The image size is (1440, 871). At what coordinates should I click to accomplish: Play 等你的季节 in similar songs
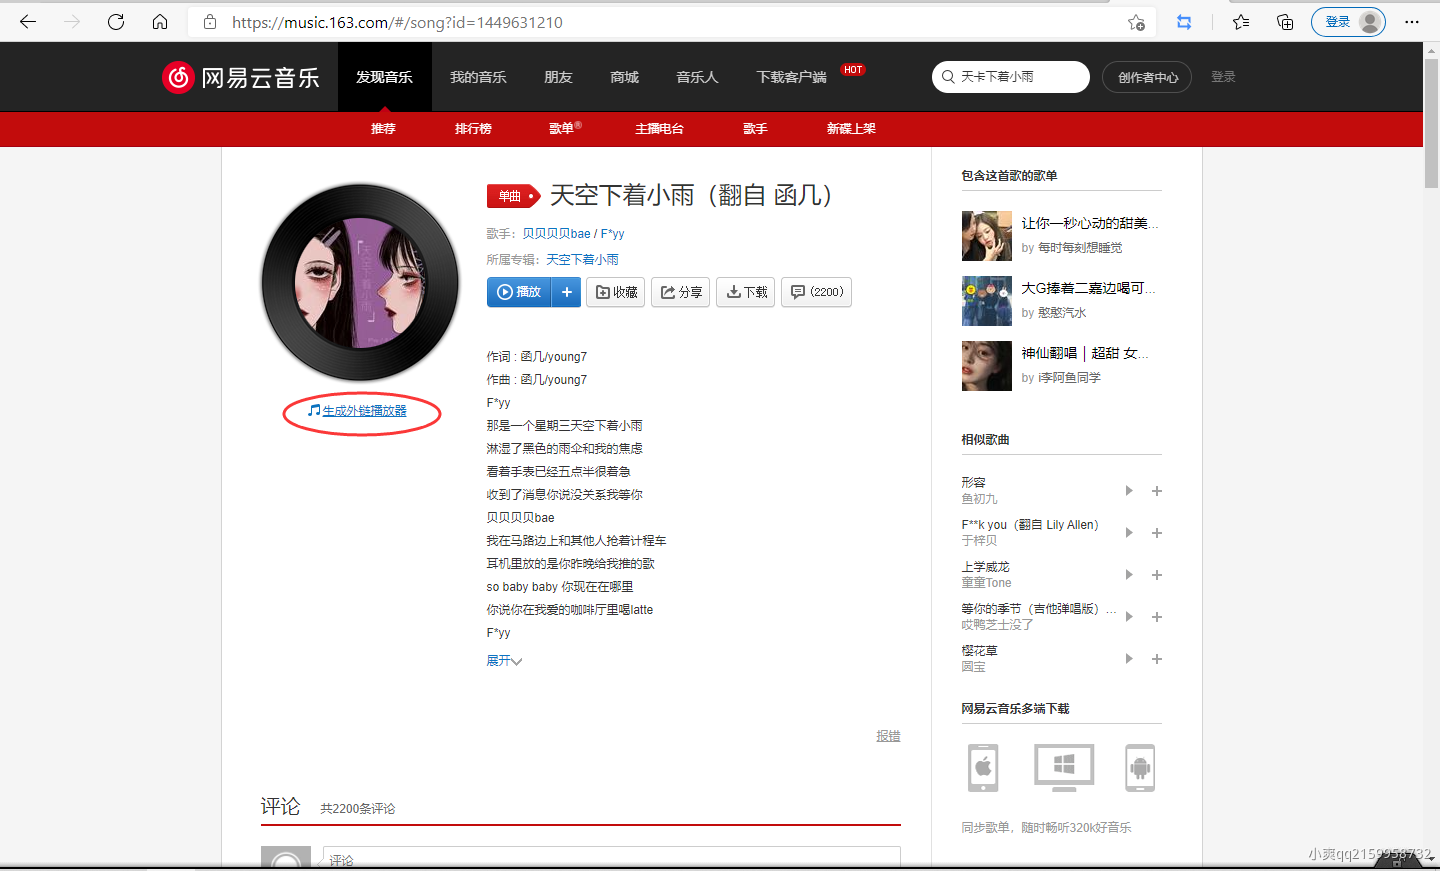1128,617
